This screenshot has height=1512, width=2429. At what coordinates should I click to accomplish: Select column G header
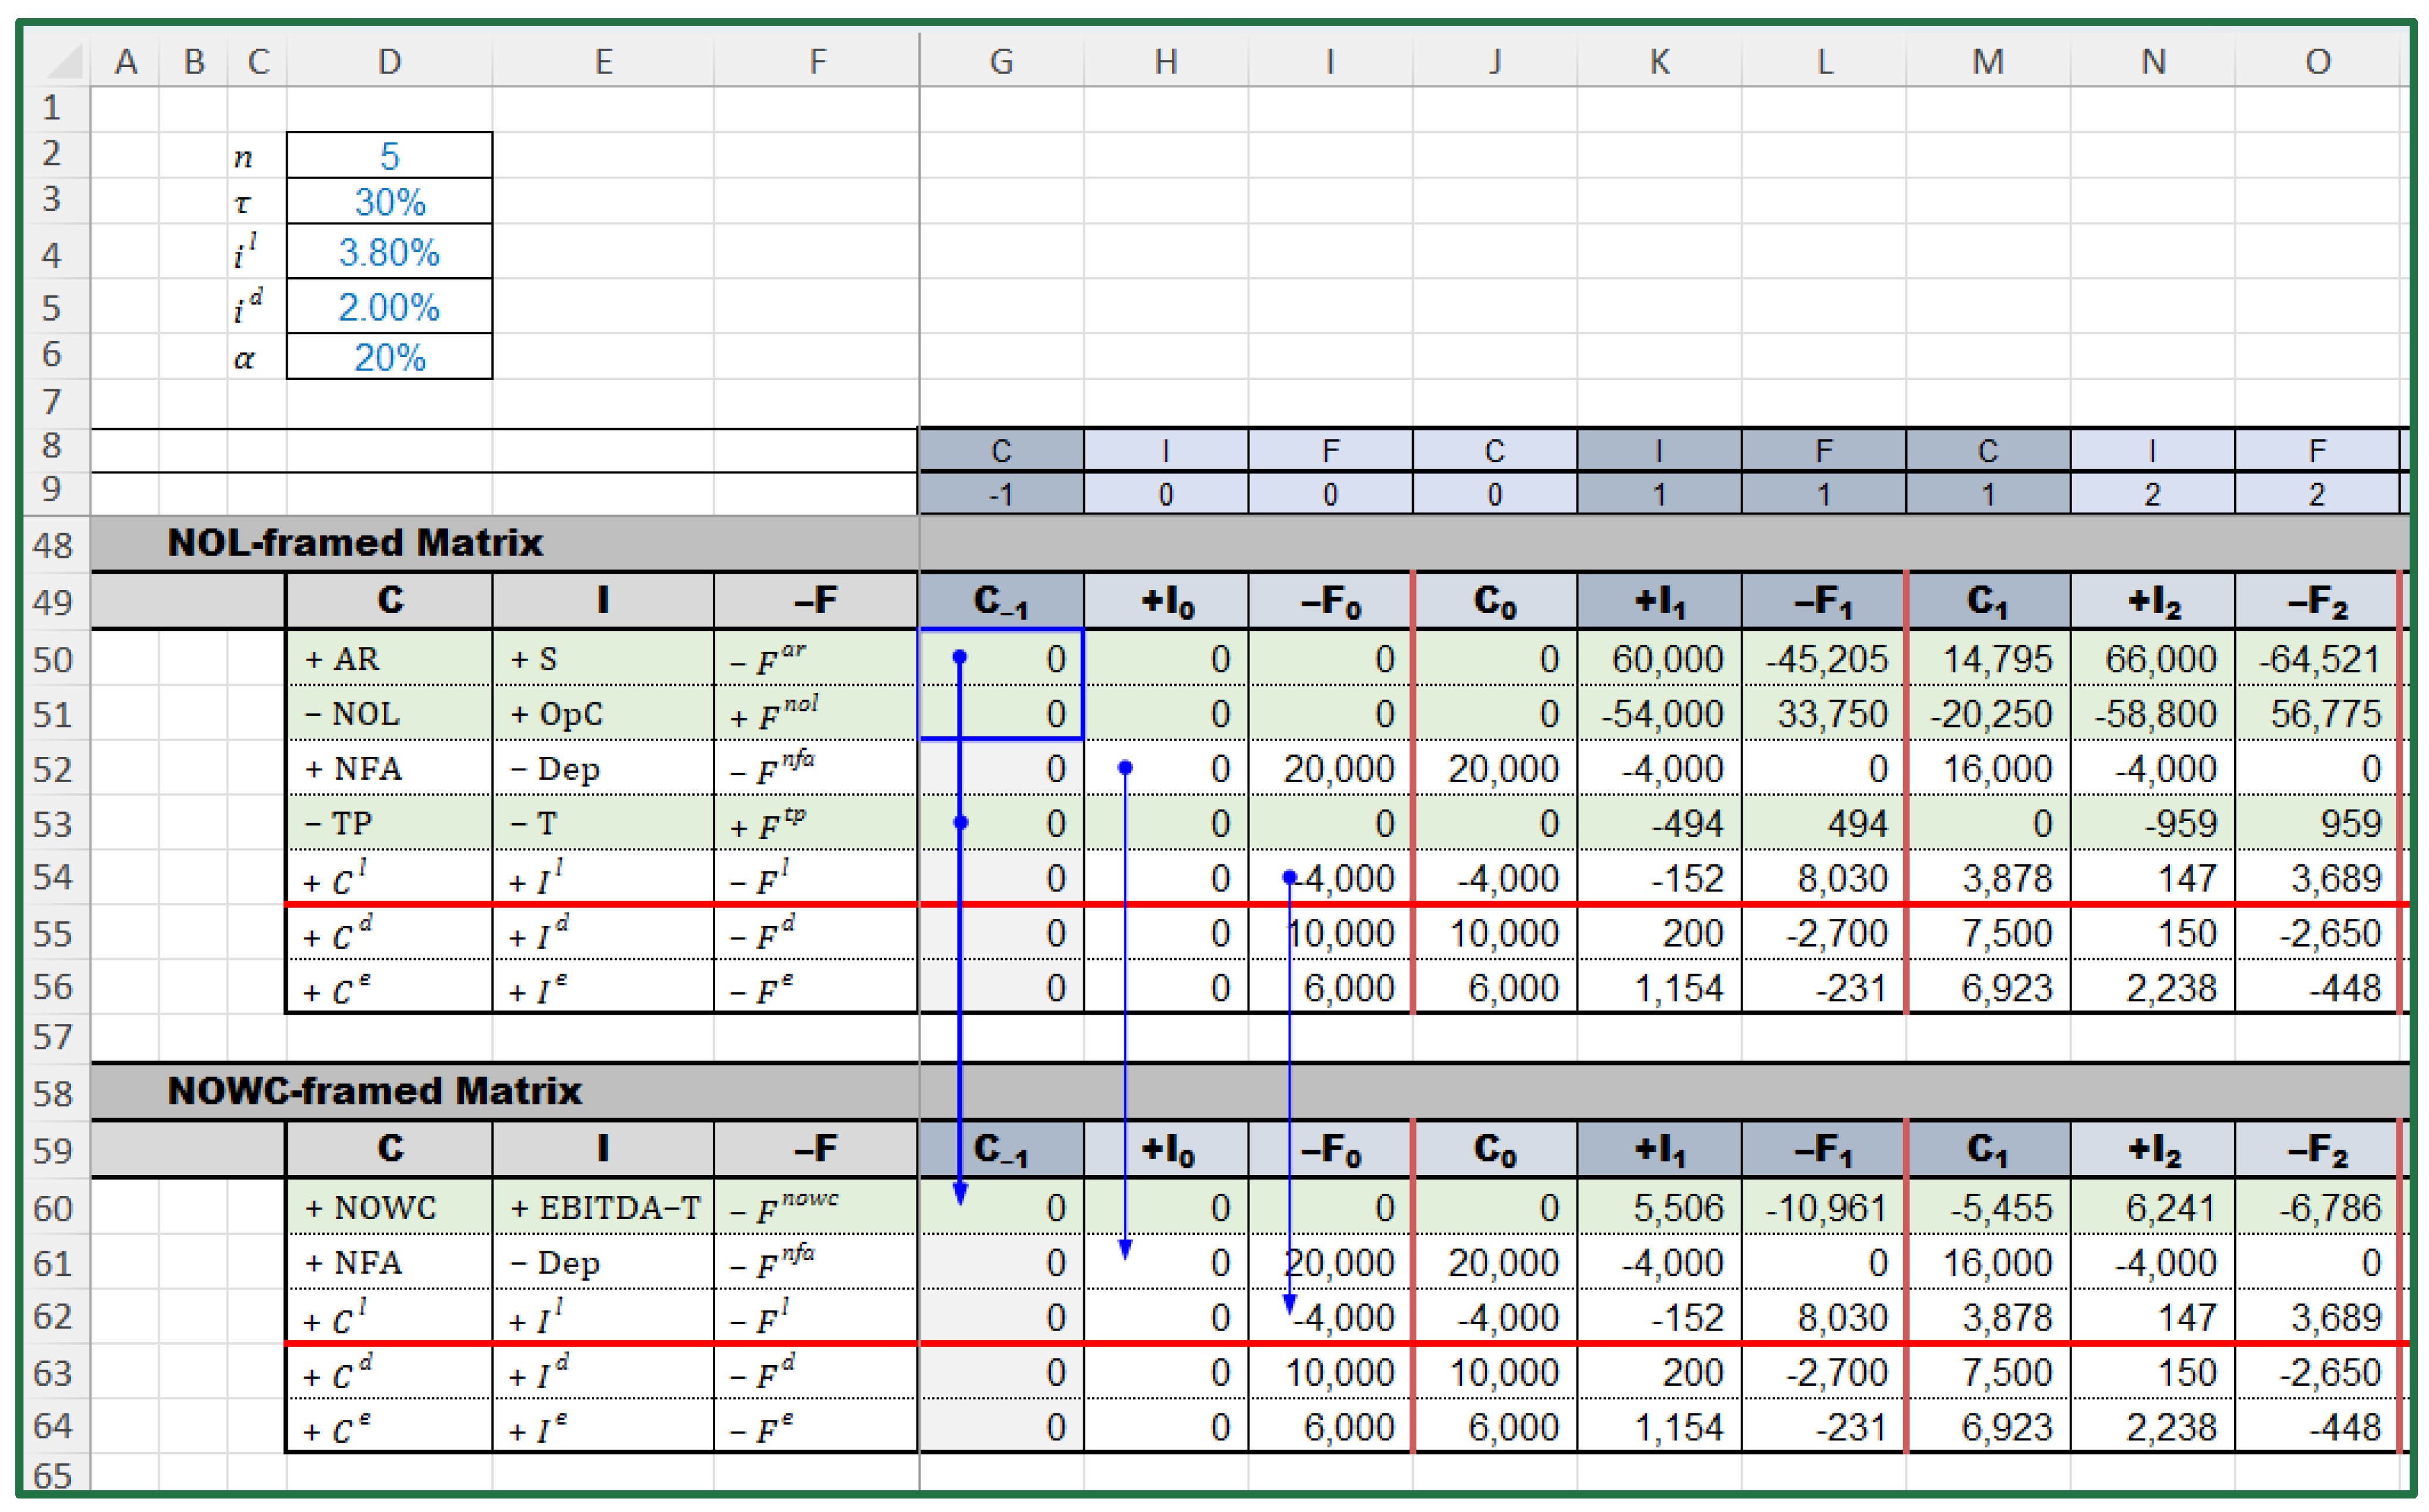(x=1001, y=62)
